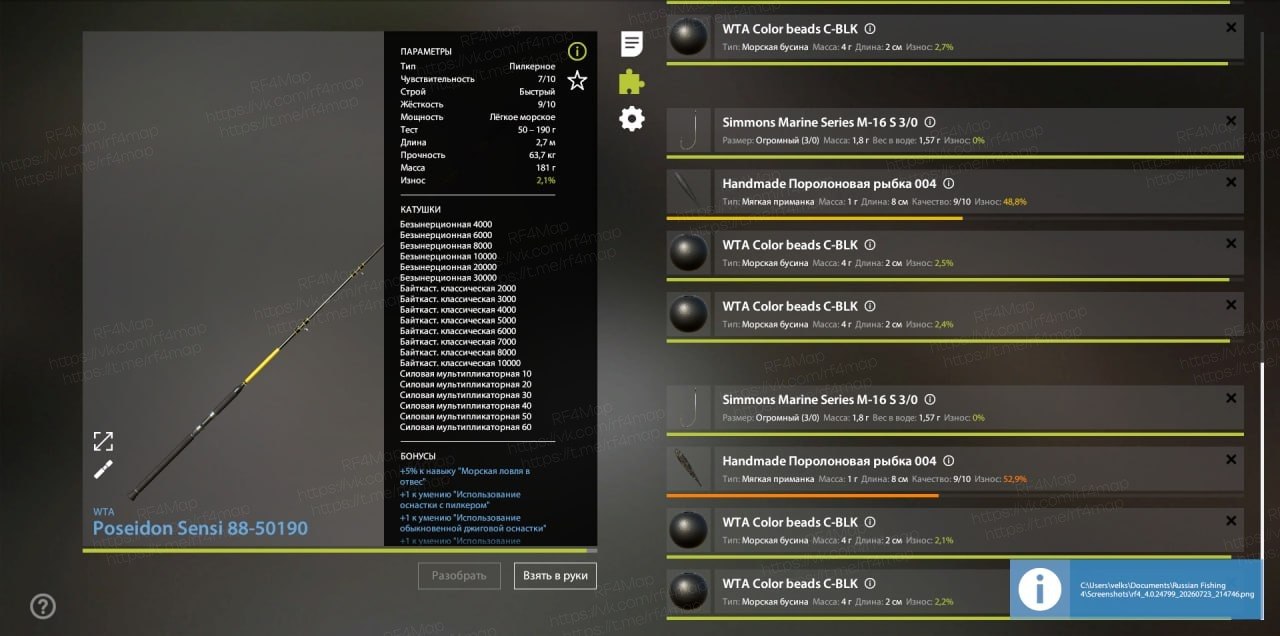Remove the Поролоновая рыбка with 48,8% wear
1280x636 pixels.
[x=1231, y=182]
